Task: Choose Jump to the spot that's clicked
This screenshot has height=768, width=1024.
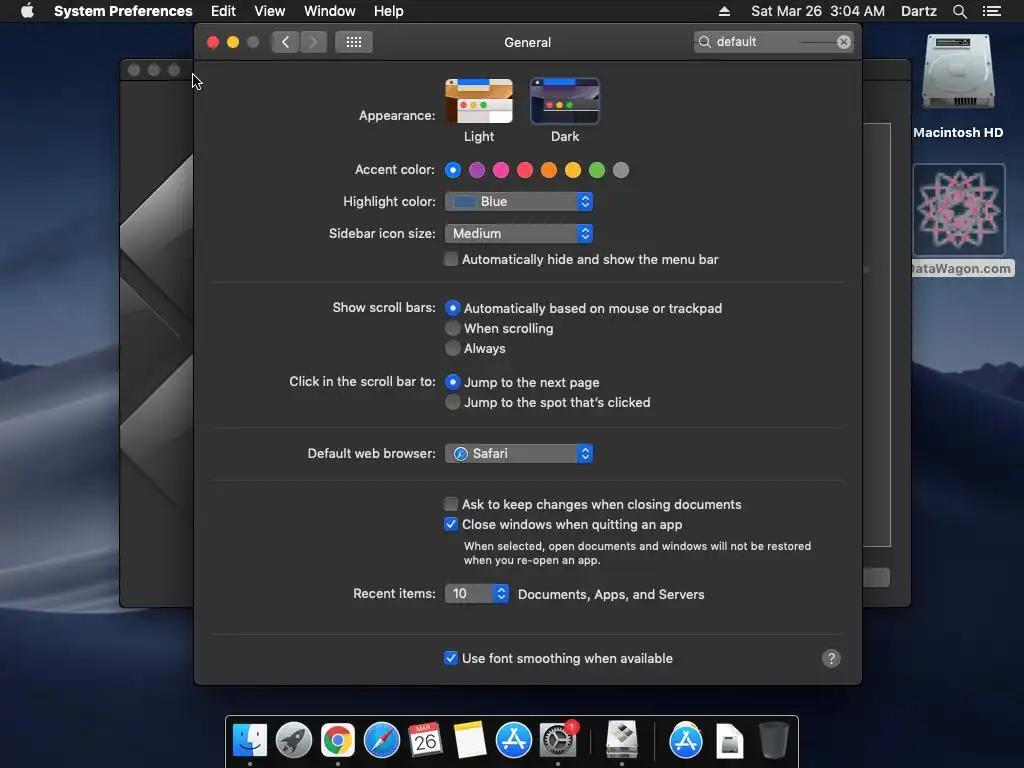Action: click(x=453, y=402)
